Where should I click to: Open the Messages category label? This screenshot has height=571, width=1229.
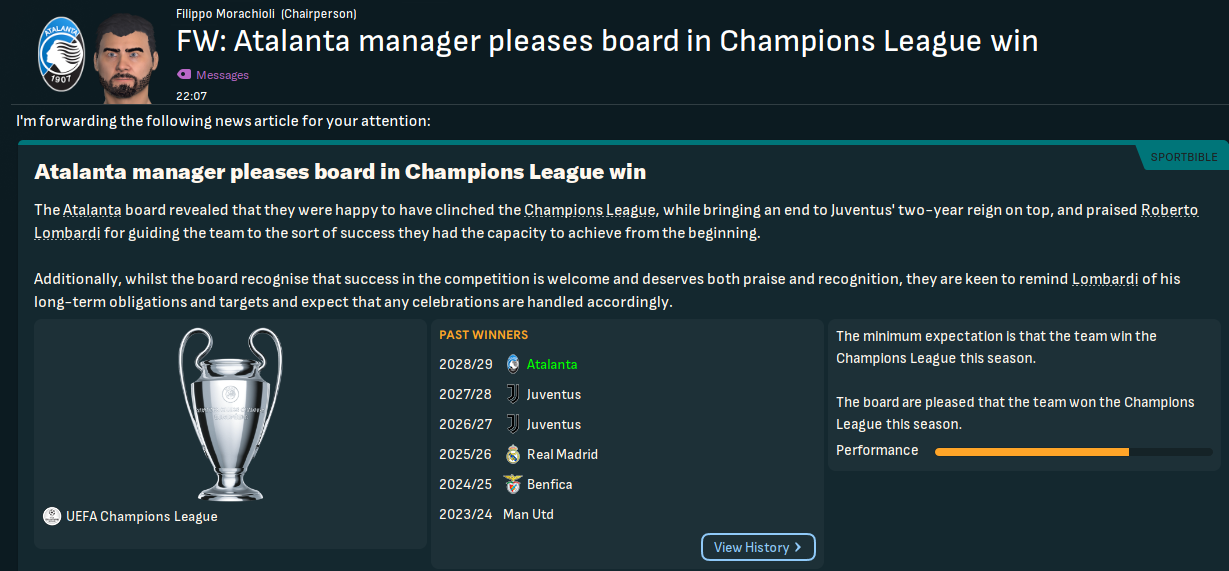[222, 75]
